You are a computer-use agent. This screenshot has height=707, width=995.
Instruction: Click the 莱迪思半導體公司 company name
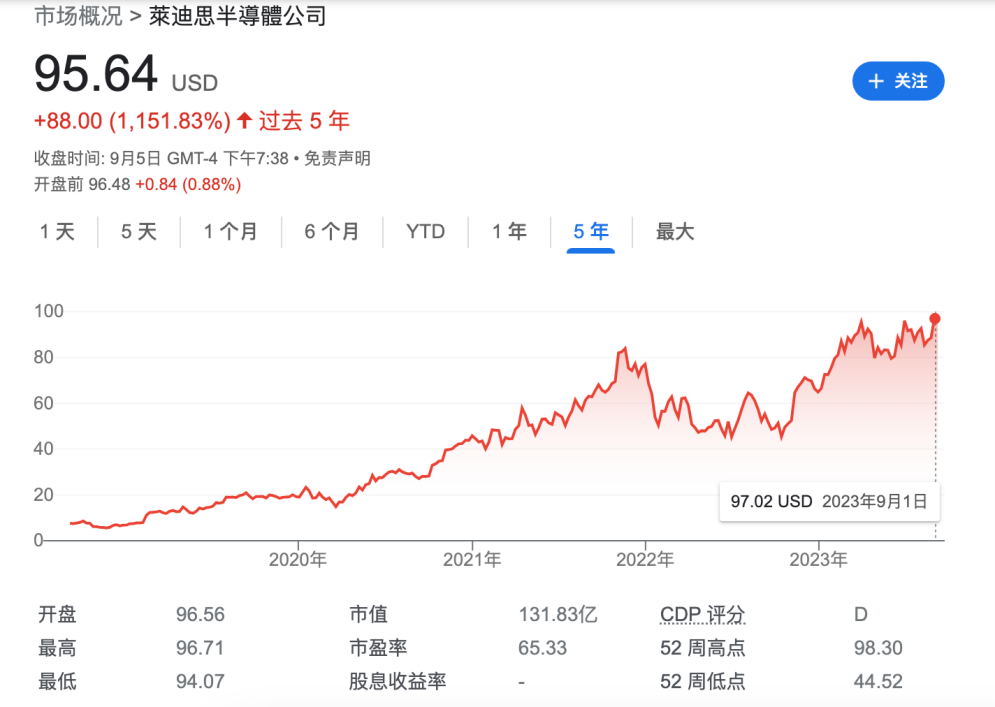pyautogui.click(x=238, y=16)
